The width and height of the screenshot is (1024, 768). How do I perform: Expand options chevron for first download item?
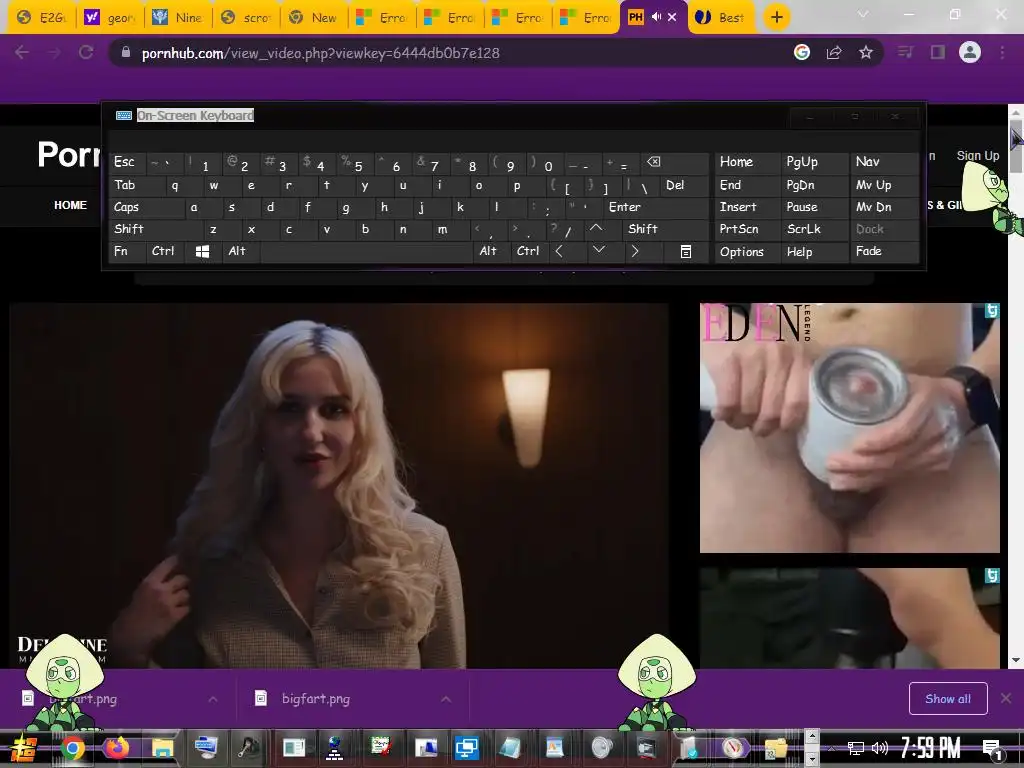212,699
